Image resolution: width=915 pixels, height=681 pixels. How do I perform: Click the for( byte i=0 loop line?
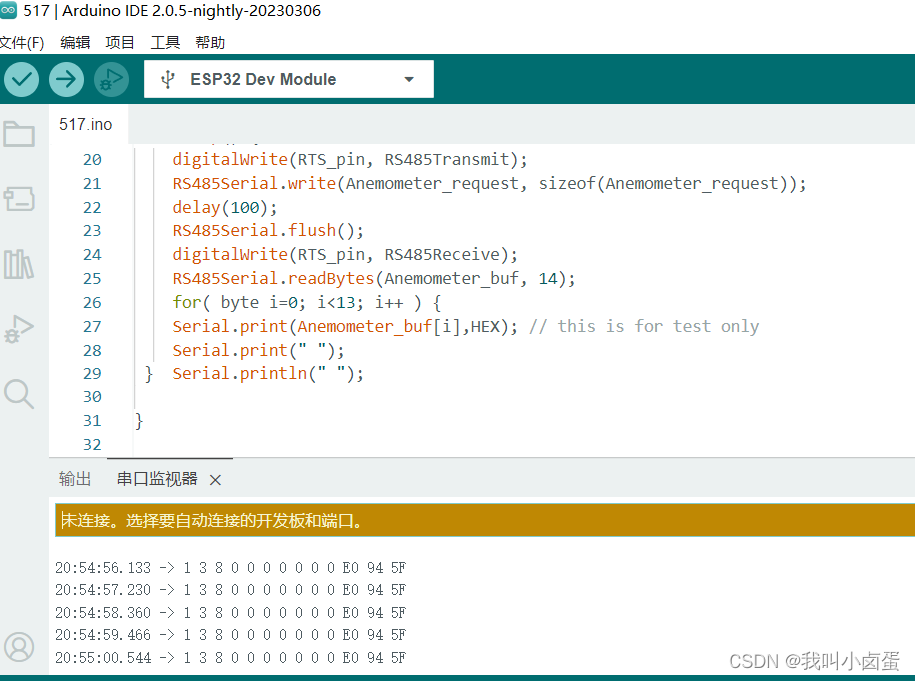coord(306,302)
